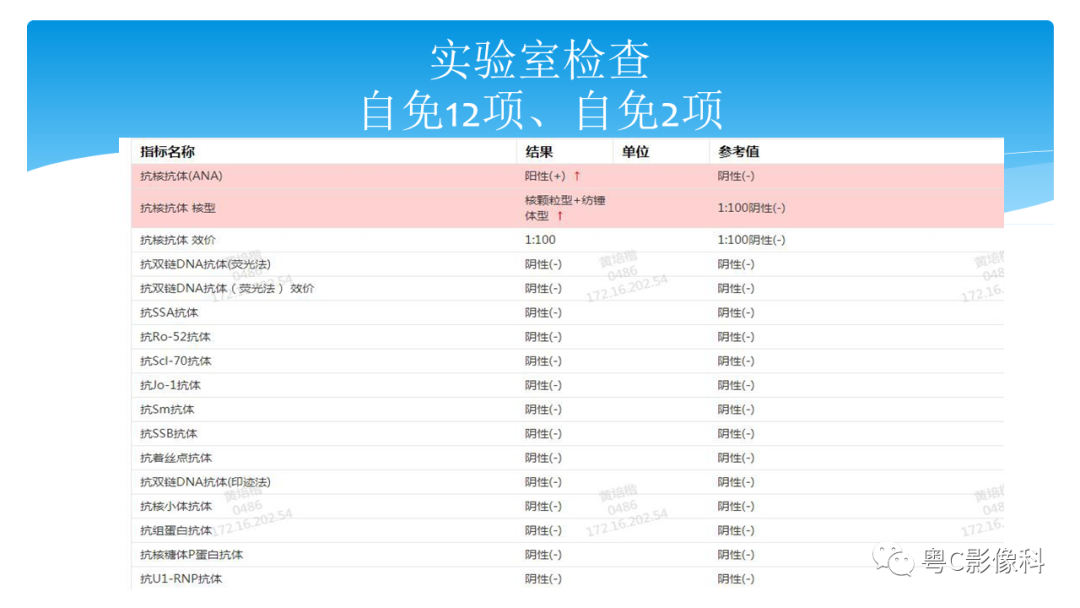The height and width of the screenshot is (608, 1080).
Task: Click result 阴性(-) for 抗Ro-52抗体
Action: [543, 337]
